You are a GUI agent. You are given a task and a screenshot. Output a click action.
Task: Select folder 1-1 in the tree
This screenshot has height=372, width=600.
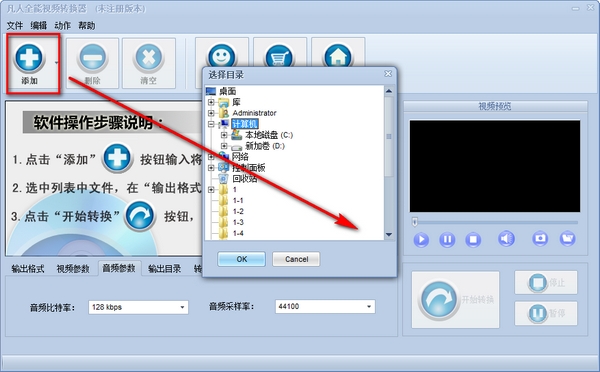pyautogui.click(x=238, y=201)
